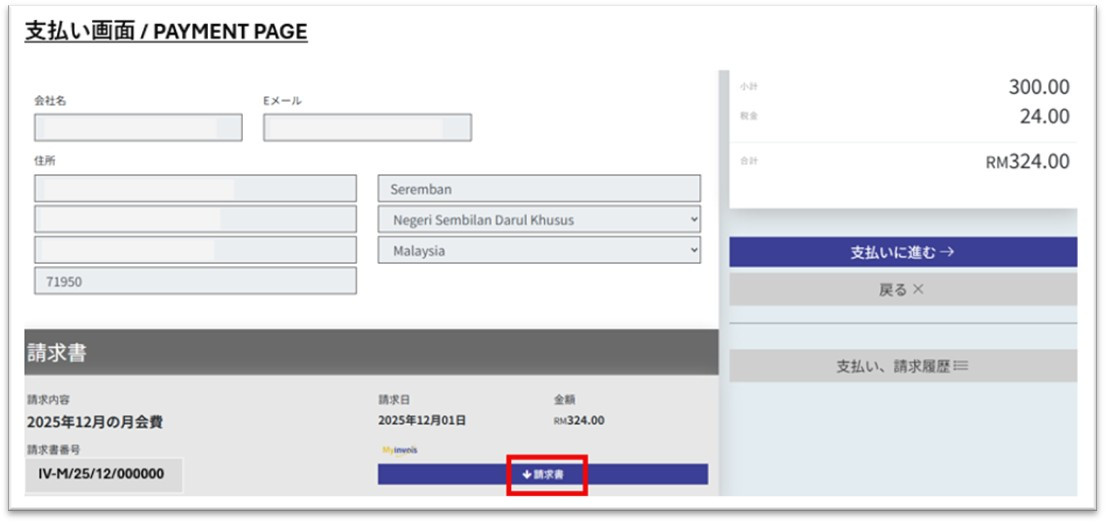Click the list icon in 支払い、請求履歴
Viewport: 1107px width, 523px height.
(961, 366)
